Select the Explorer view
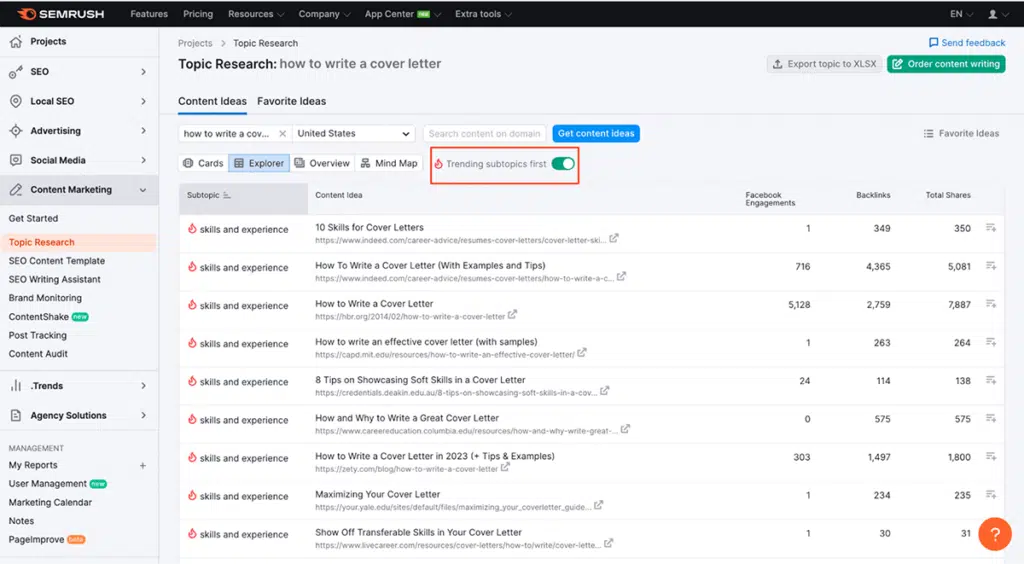The image size is (1024, 564). 259,163
